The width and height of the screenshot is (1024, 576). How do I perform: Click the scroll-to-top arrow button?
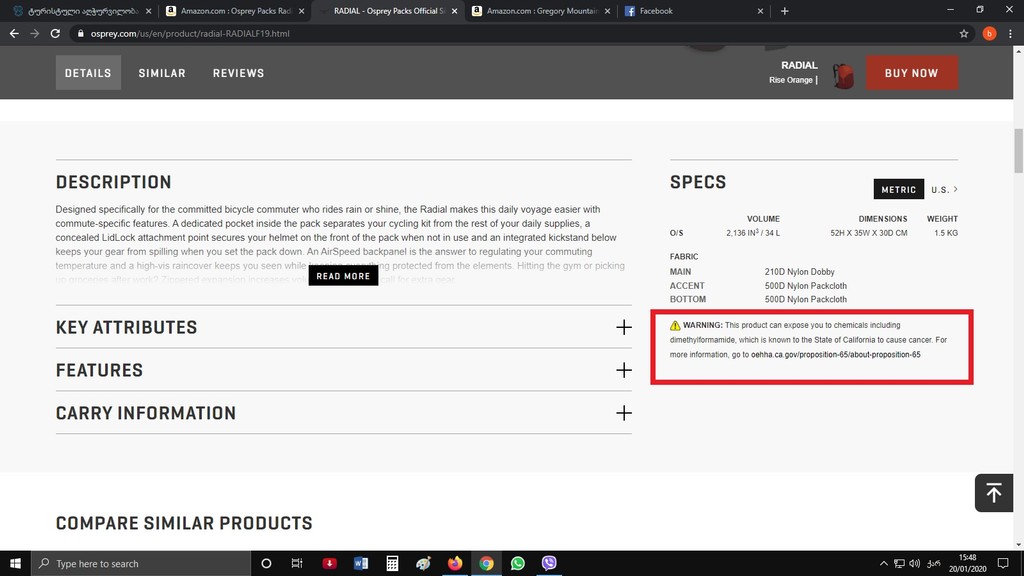click(x=993, y=493)
